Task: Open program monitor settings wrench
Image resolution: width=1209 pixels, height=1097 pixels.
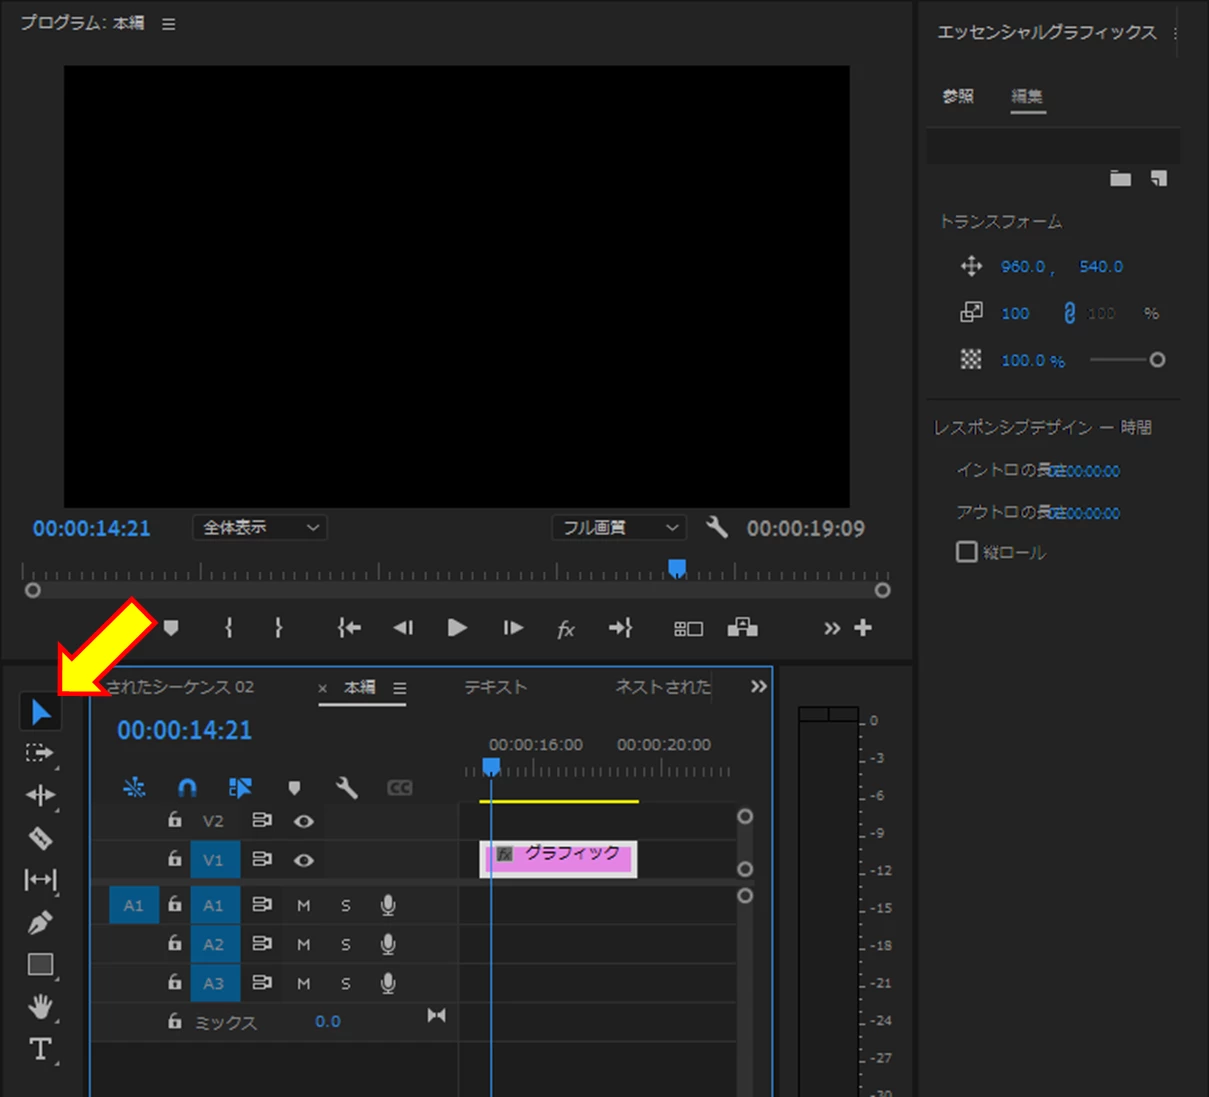Action: (716, 527)
